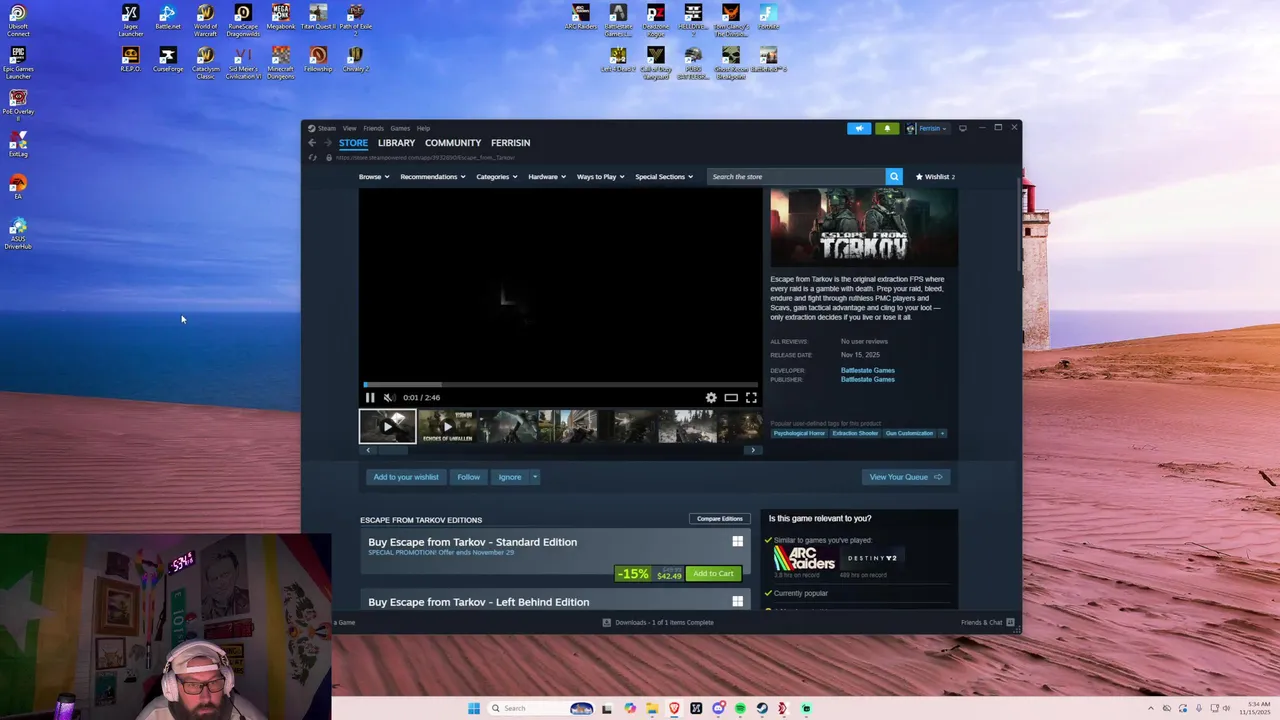Open Downloads status in Steam footer

pyautogui.click(x=658, y=622)
